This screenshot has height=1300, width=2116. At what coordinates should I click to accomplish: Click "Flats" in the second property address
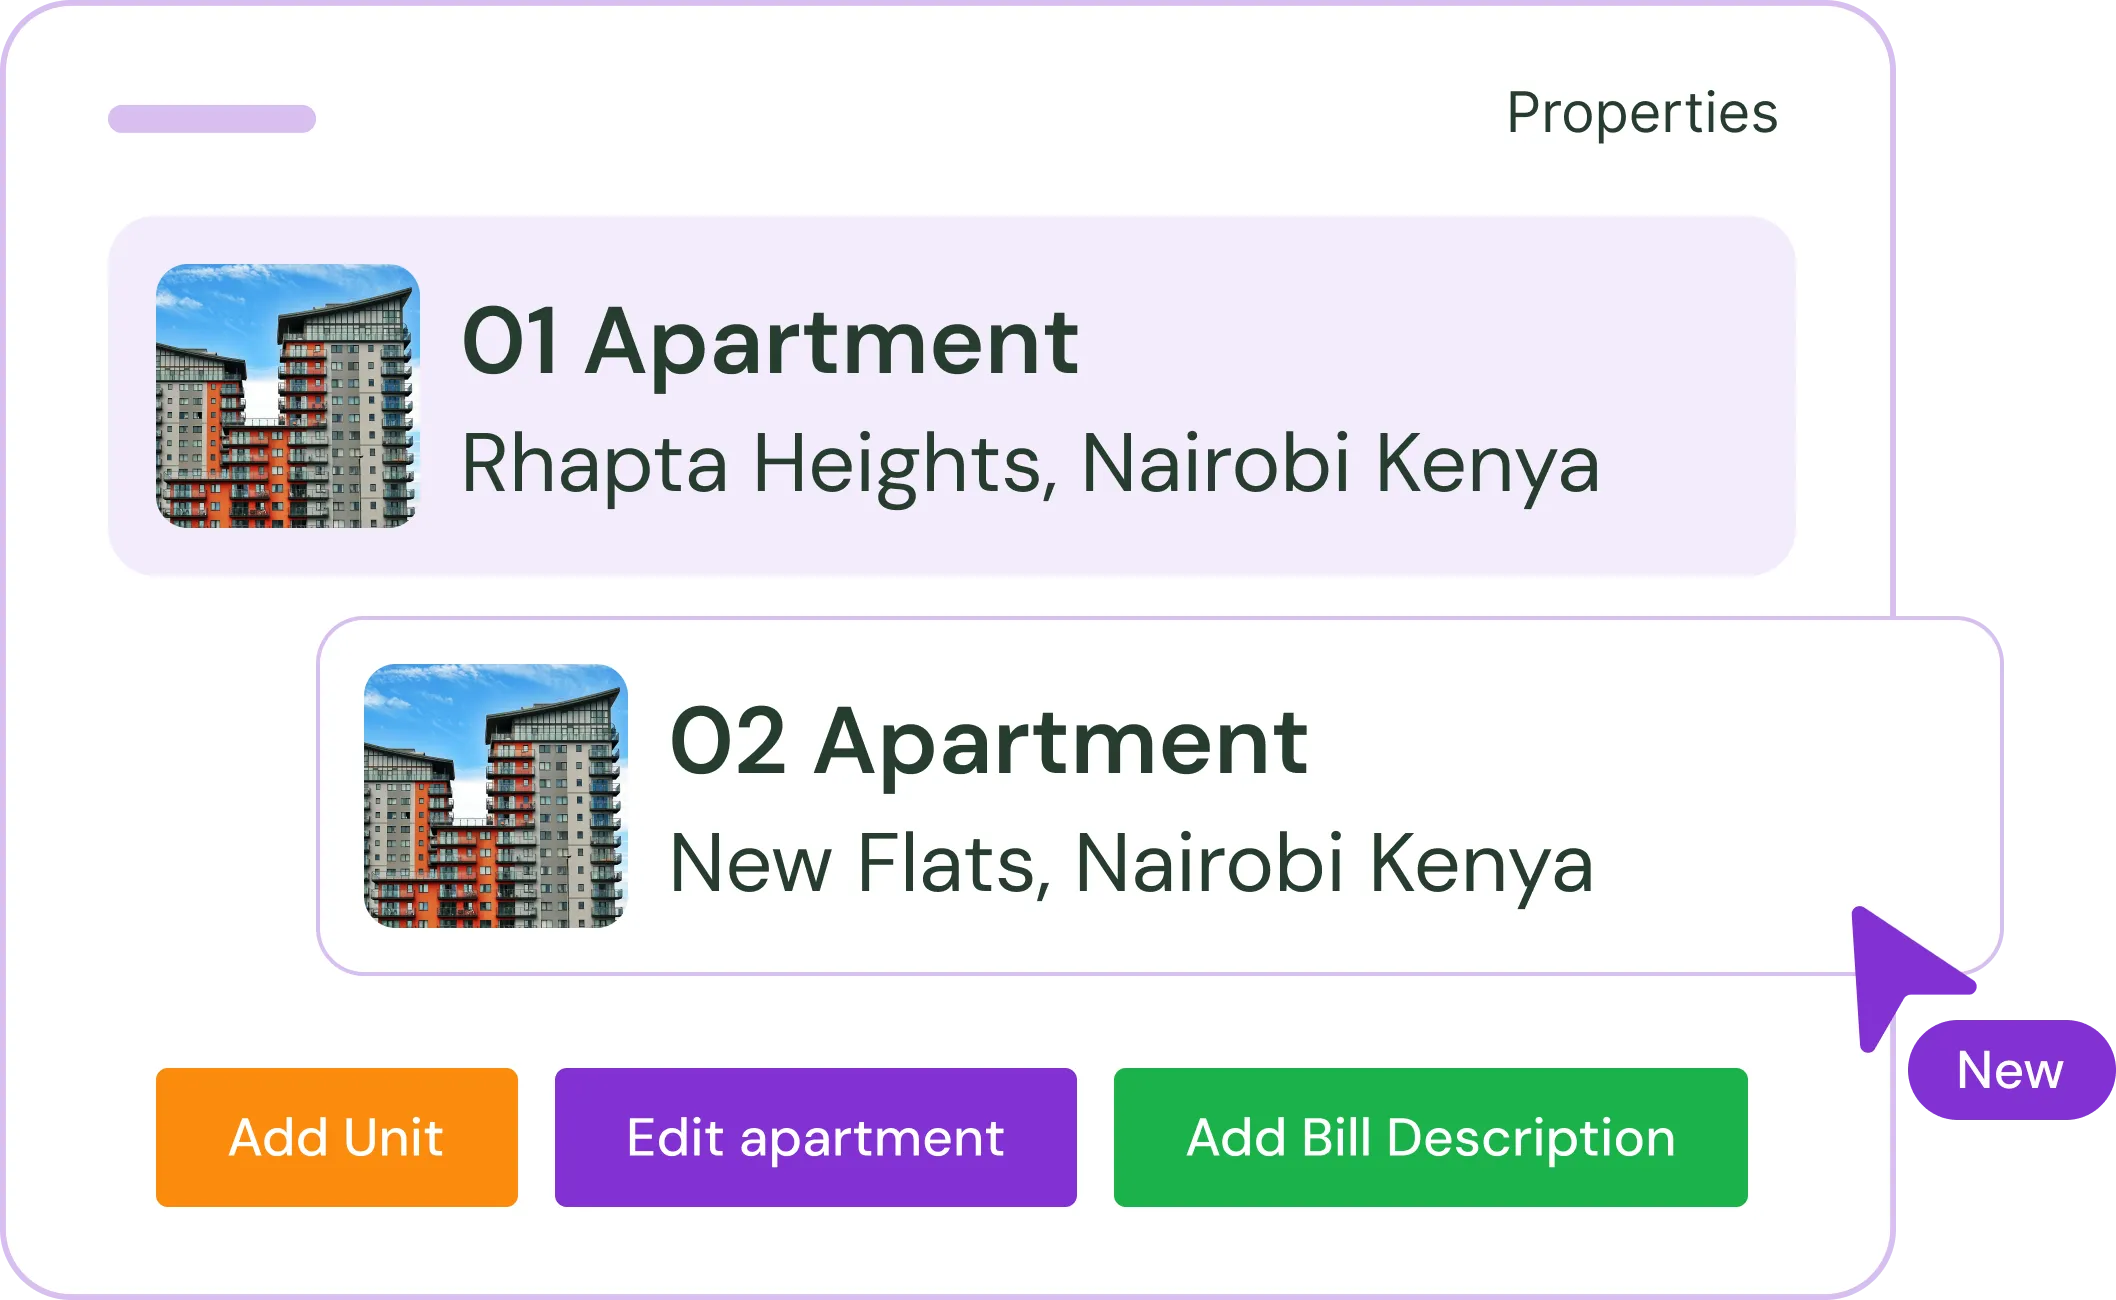(947, 863)
